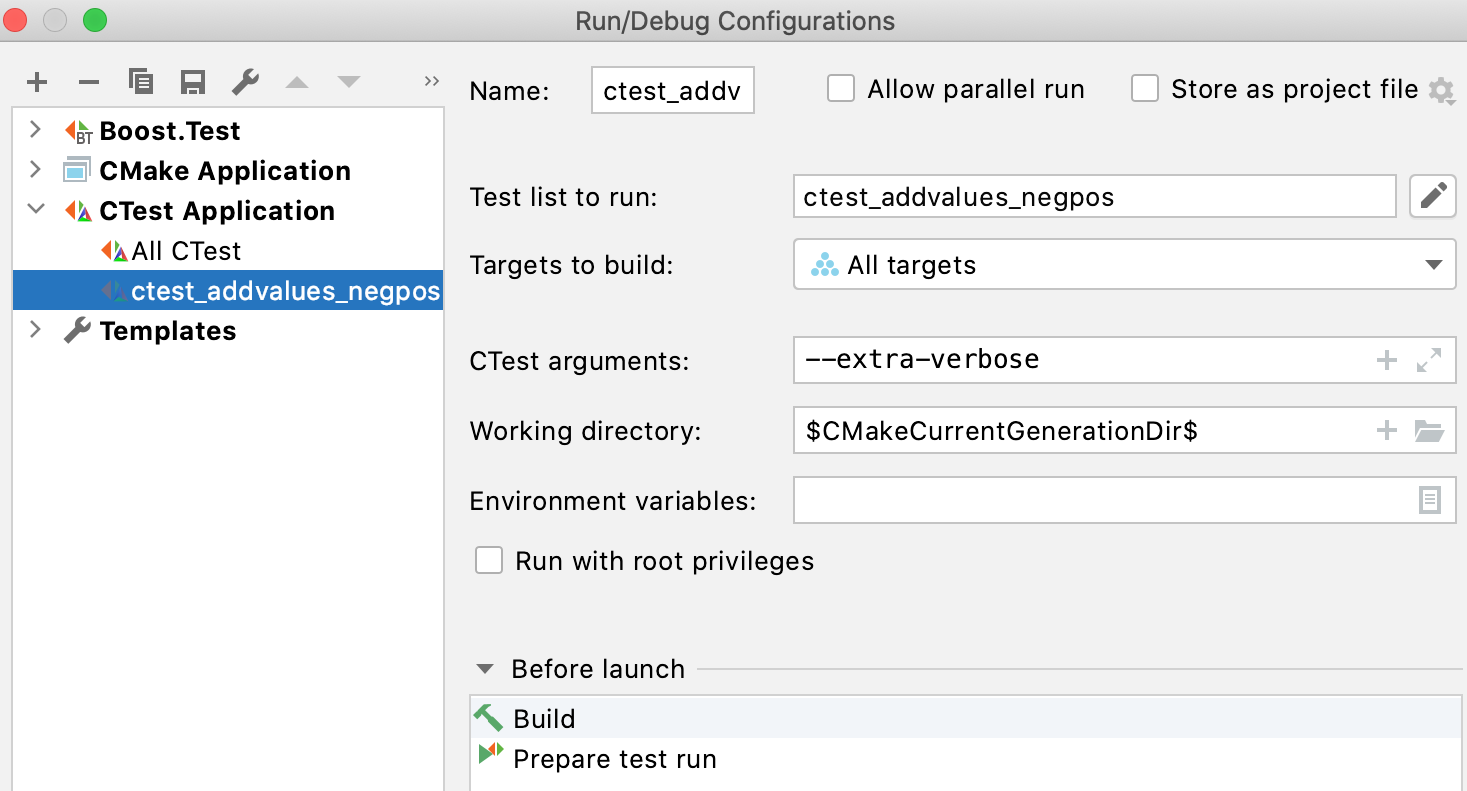The width and height of the screenshot is (1467, 791).
Task: Open the environment variables editor
Action: click(1432, 500)
